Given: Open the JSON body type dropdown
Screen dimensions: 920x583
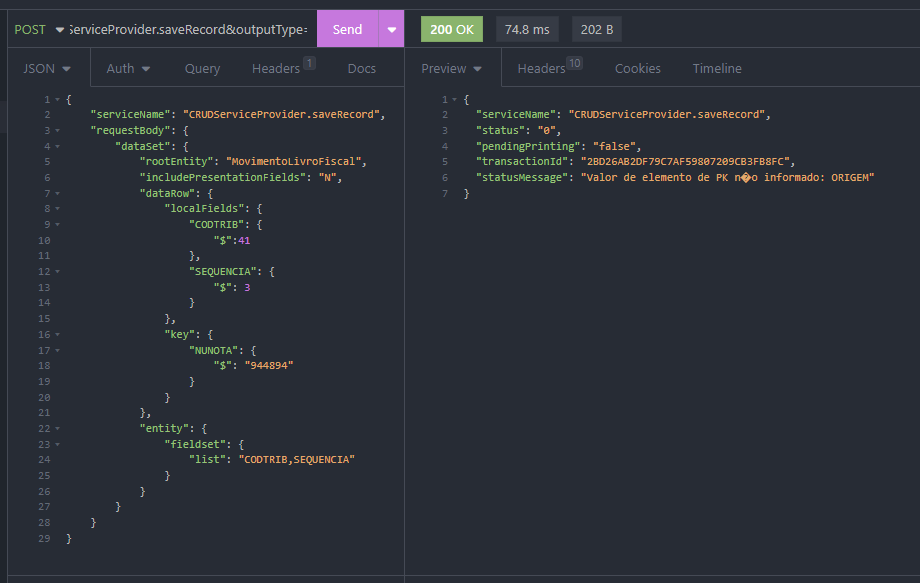Looking at the screenshot, I should click(46, 69).
